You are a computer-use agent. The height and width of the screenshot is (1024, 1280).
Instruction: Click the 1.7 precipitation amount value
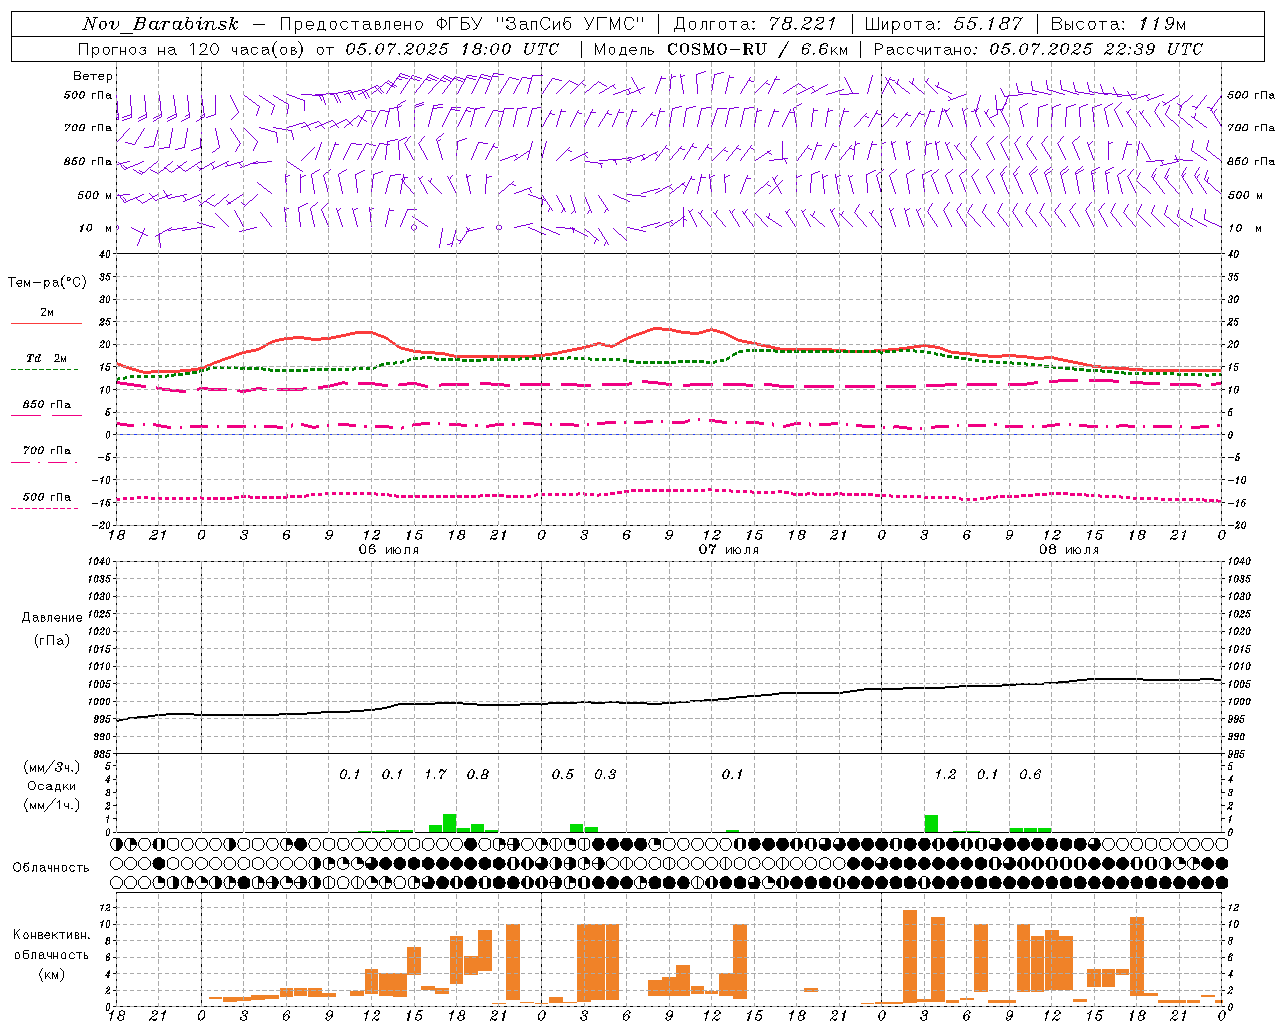435,774
